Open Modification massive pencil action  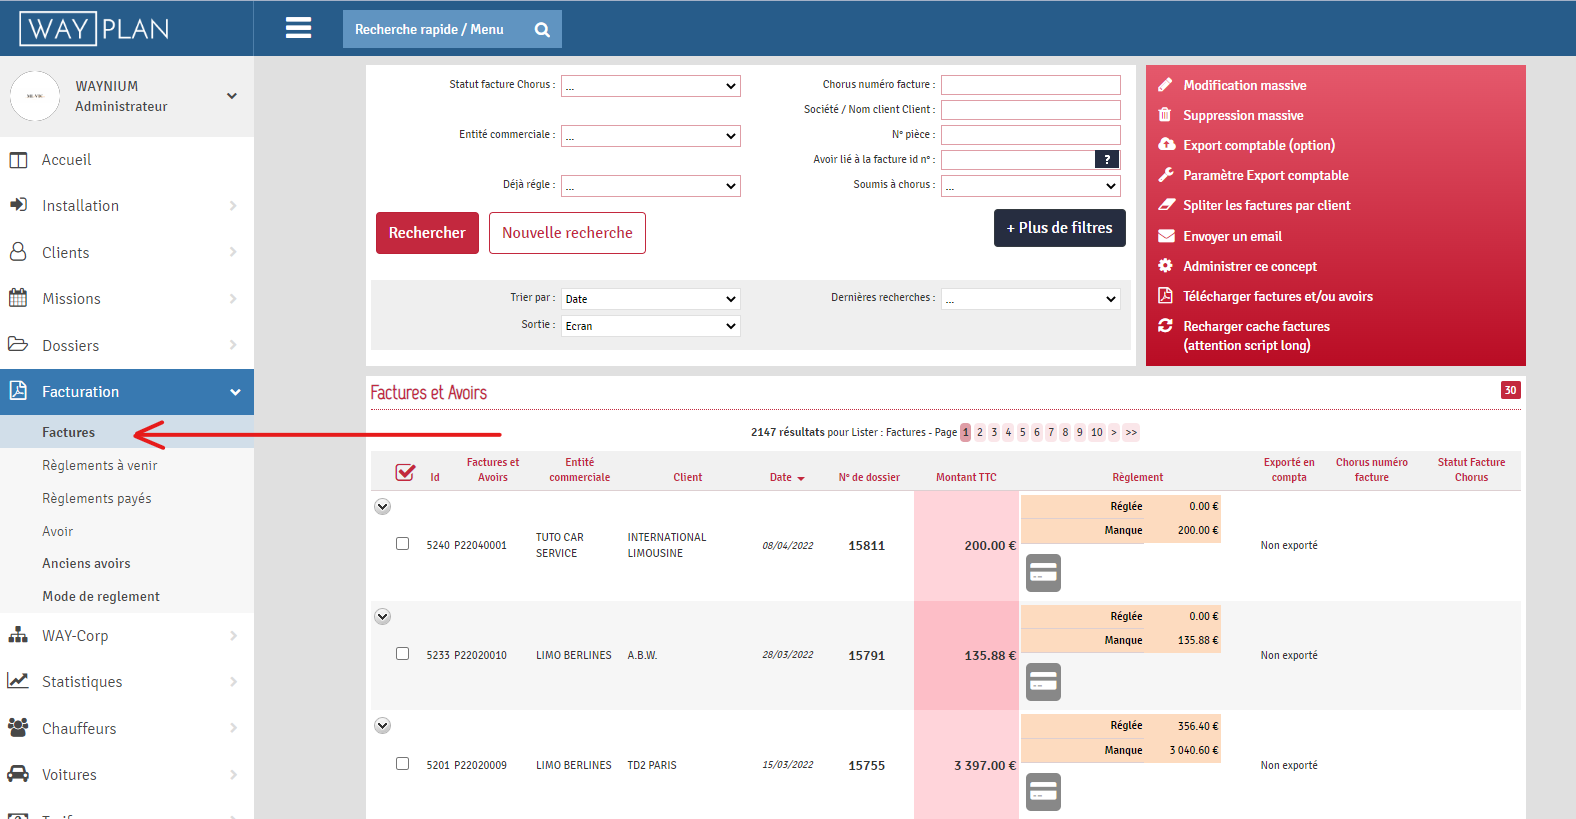[x=1244, y=86]
